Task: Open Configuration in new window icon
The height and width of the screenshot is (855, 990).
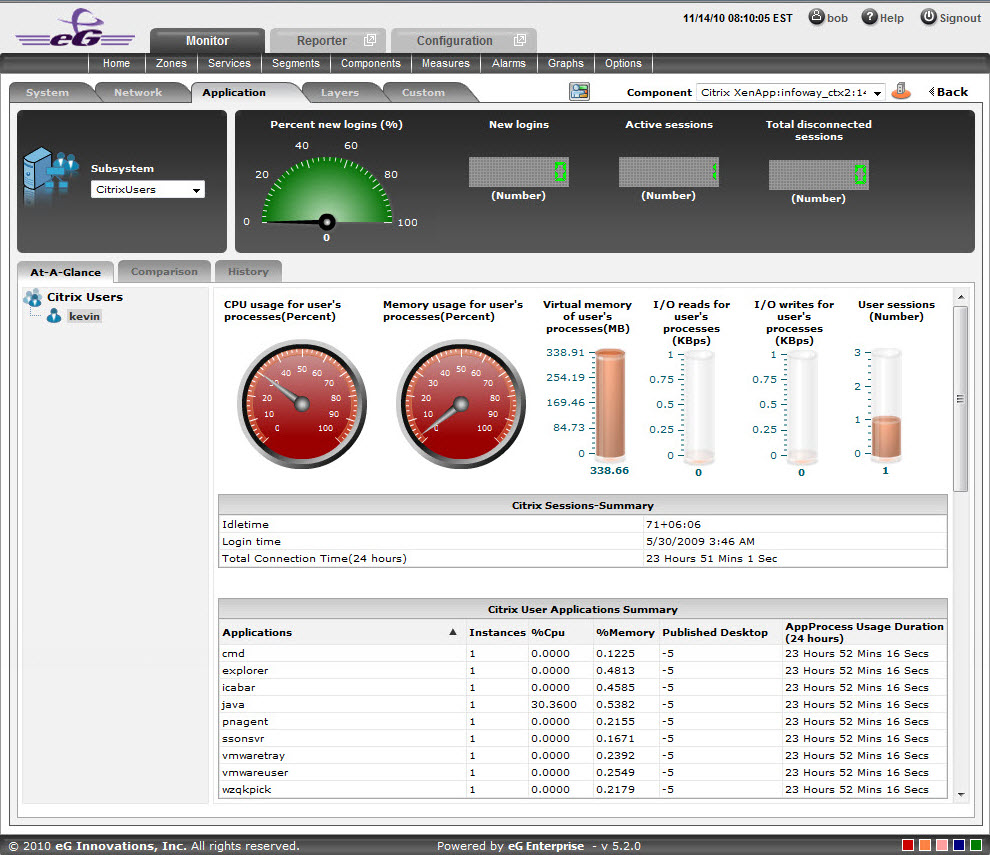Action: tap(520, 40)
